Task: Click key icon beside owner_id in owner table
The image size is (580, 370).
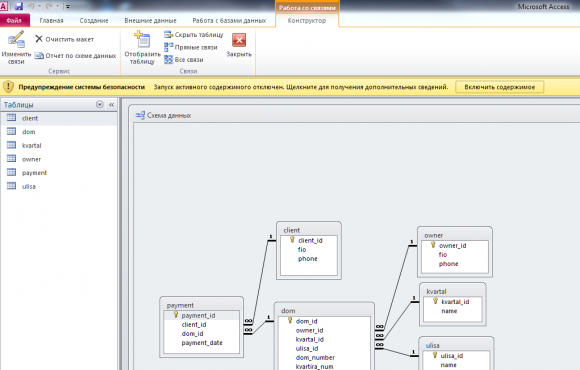Action: 433,245
